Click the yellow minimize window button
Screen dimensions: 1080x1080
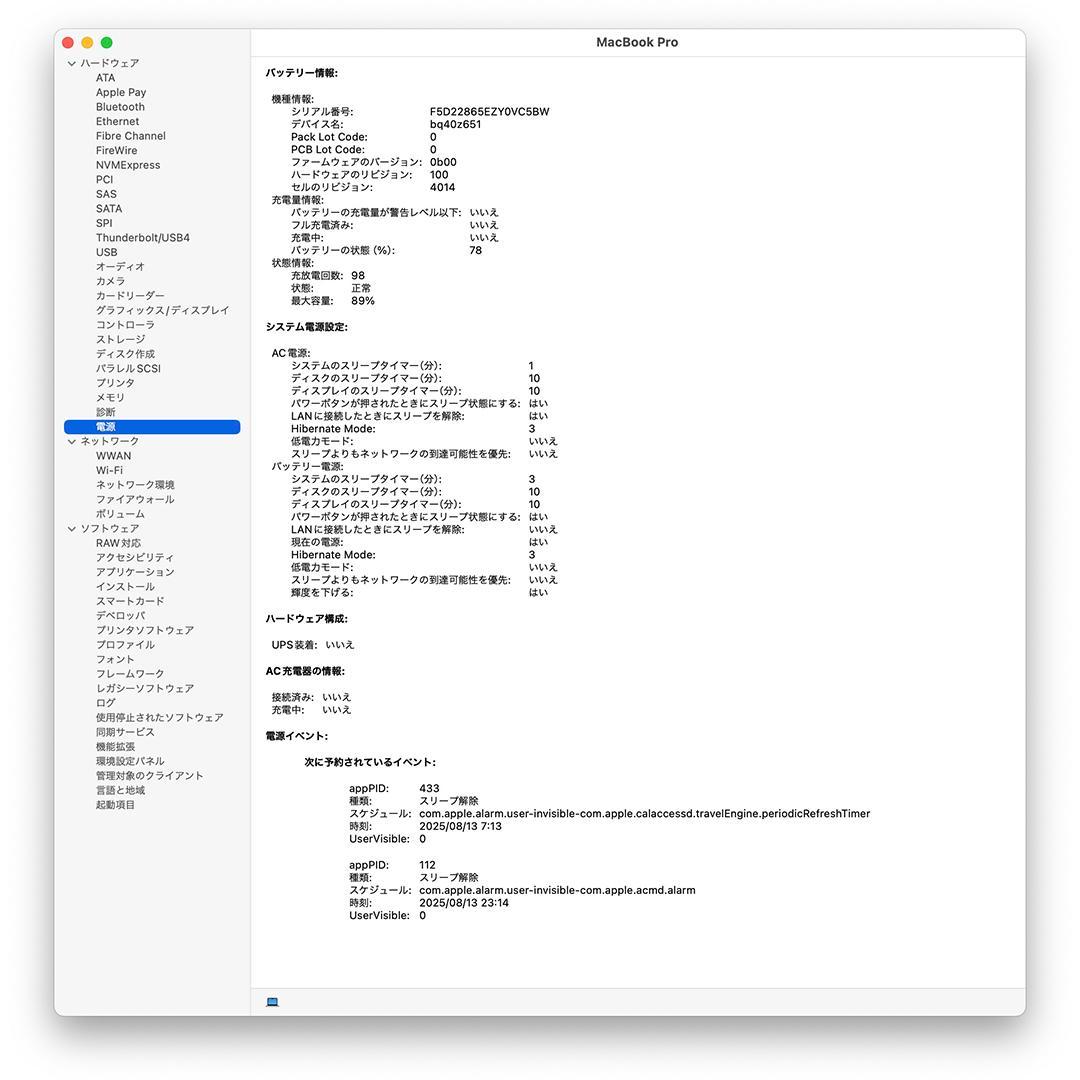(87, 43)
